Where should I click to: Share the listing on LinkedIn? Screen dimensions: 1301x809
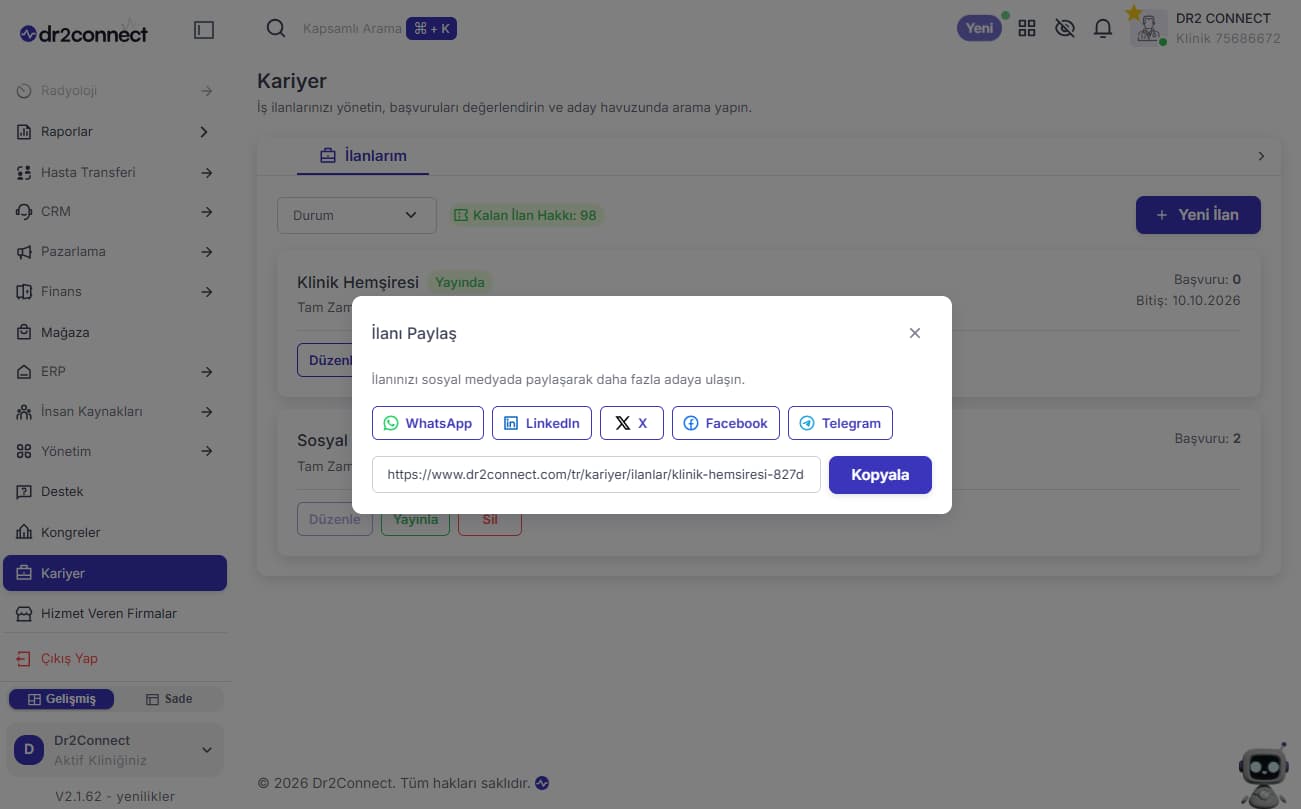[x=542, y=423]
